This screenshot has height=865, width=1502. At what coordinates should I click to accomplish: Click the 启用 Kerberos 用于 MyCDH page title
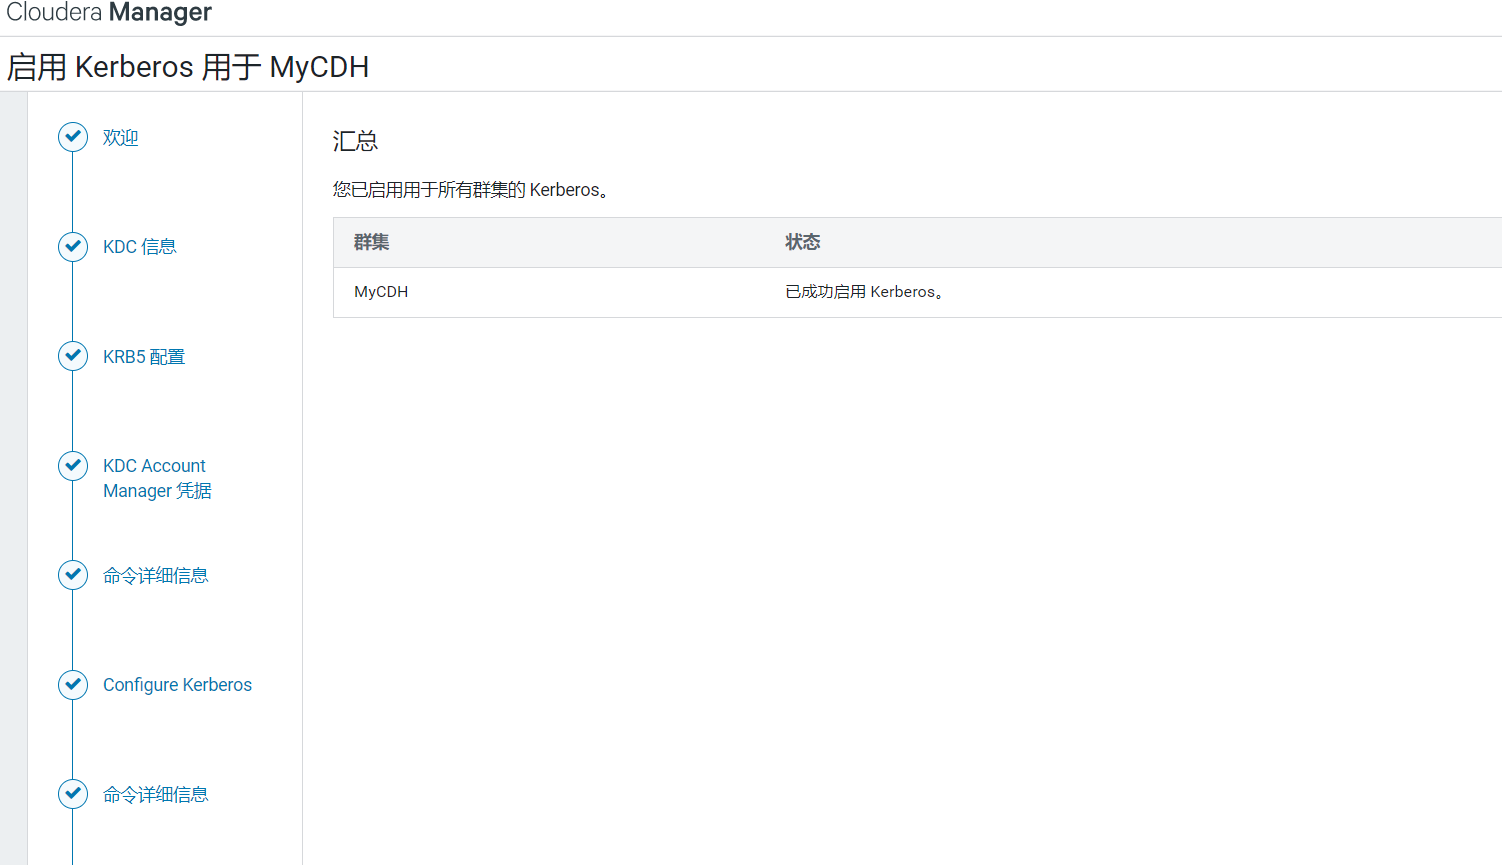coord(188,67)
